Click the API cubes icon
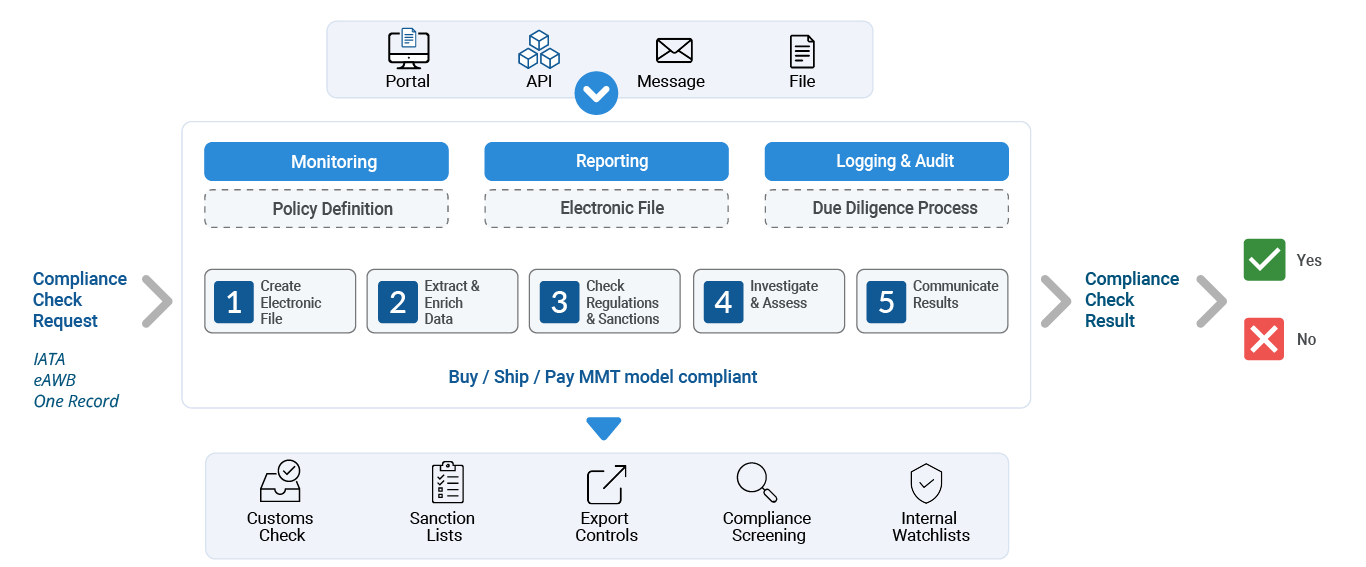 [539, 49]
